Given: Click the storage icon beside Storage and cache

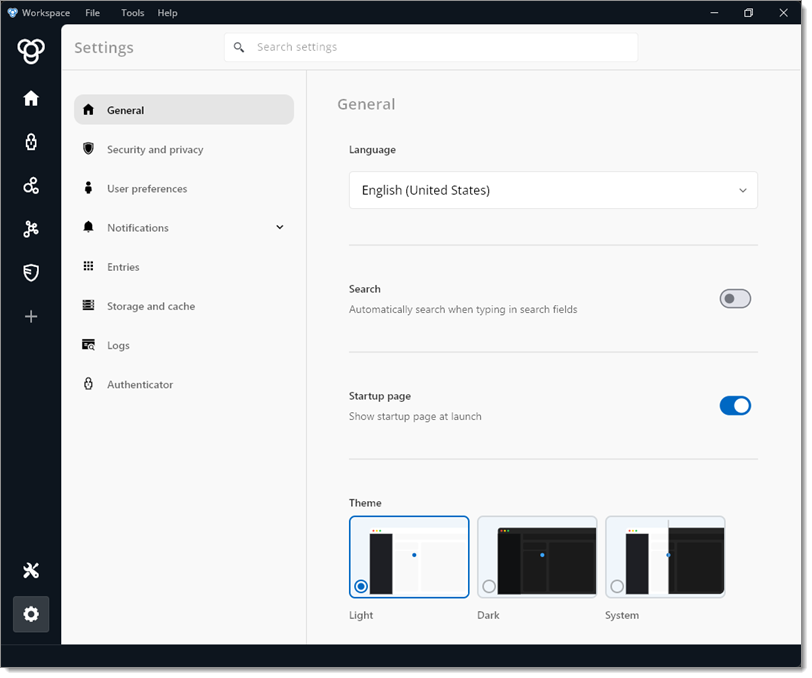Looking at the screenshot, I should click(x=89, y=305).
